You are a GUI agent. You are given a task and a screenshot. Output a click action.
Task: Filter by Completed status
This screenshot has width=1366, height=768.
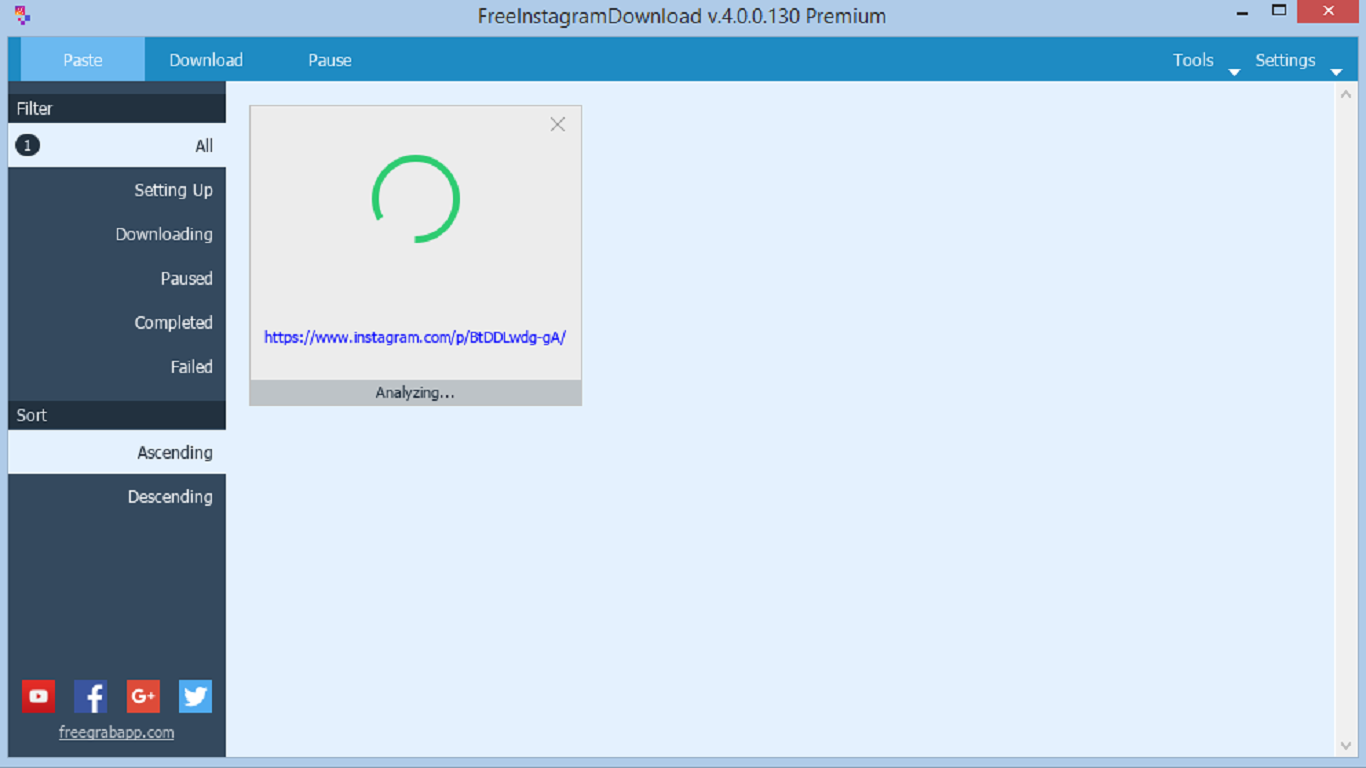(117, 322)
